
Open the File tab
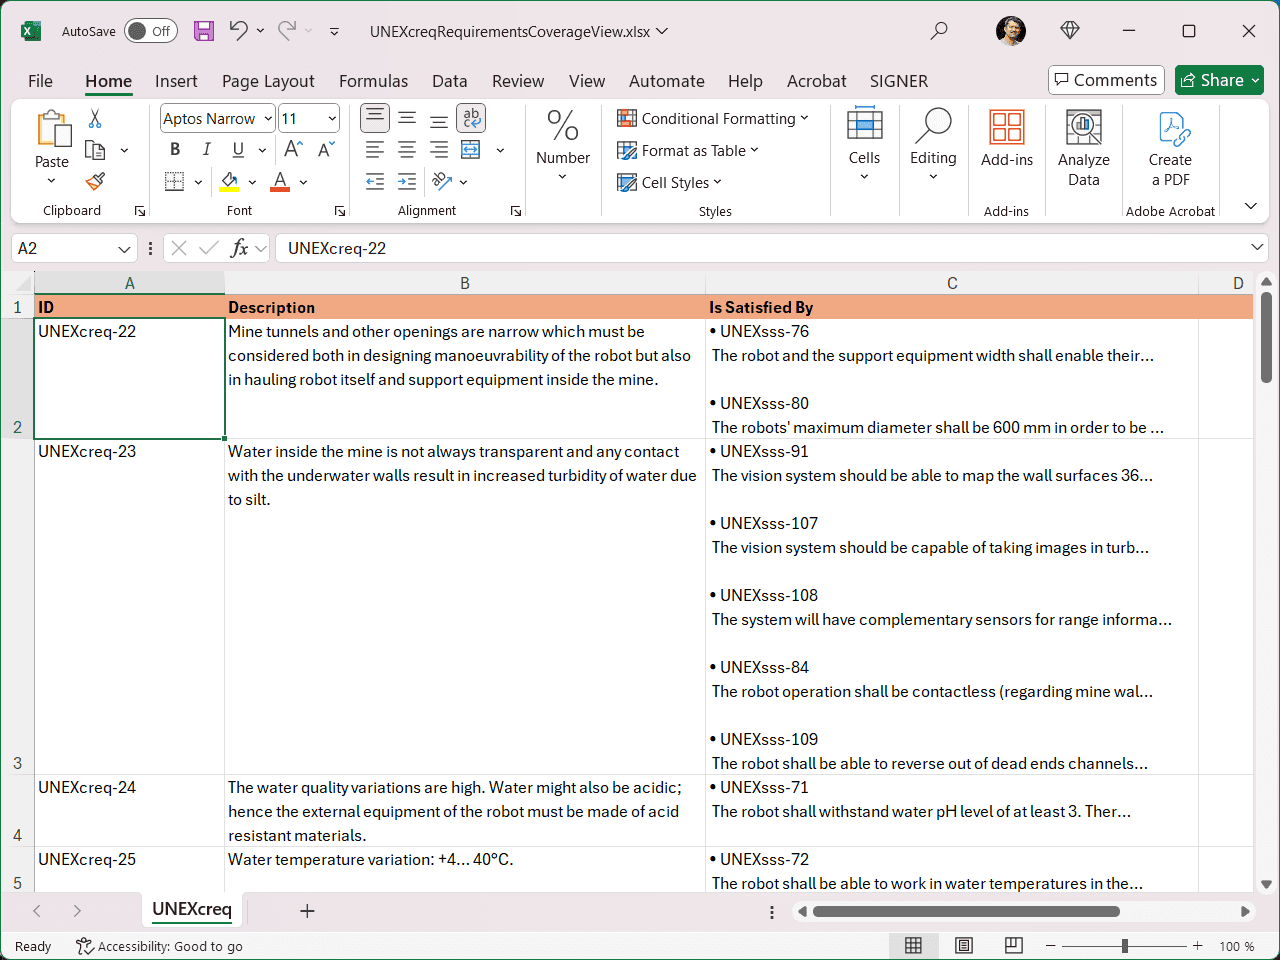(40, 81)
